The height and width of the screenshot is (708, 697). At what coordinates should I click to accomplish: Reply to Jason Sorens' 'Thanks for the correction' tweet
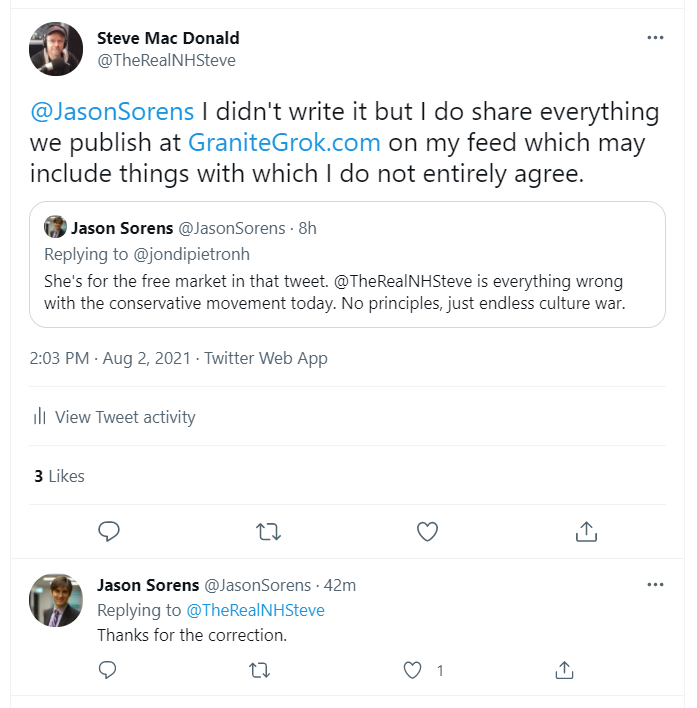[109, 670]
